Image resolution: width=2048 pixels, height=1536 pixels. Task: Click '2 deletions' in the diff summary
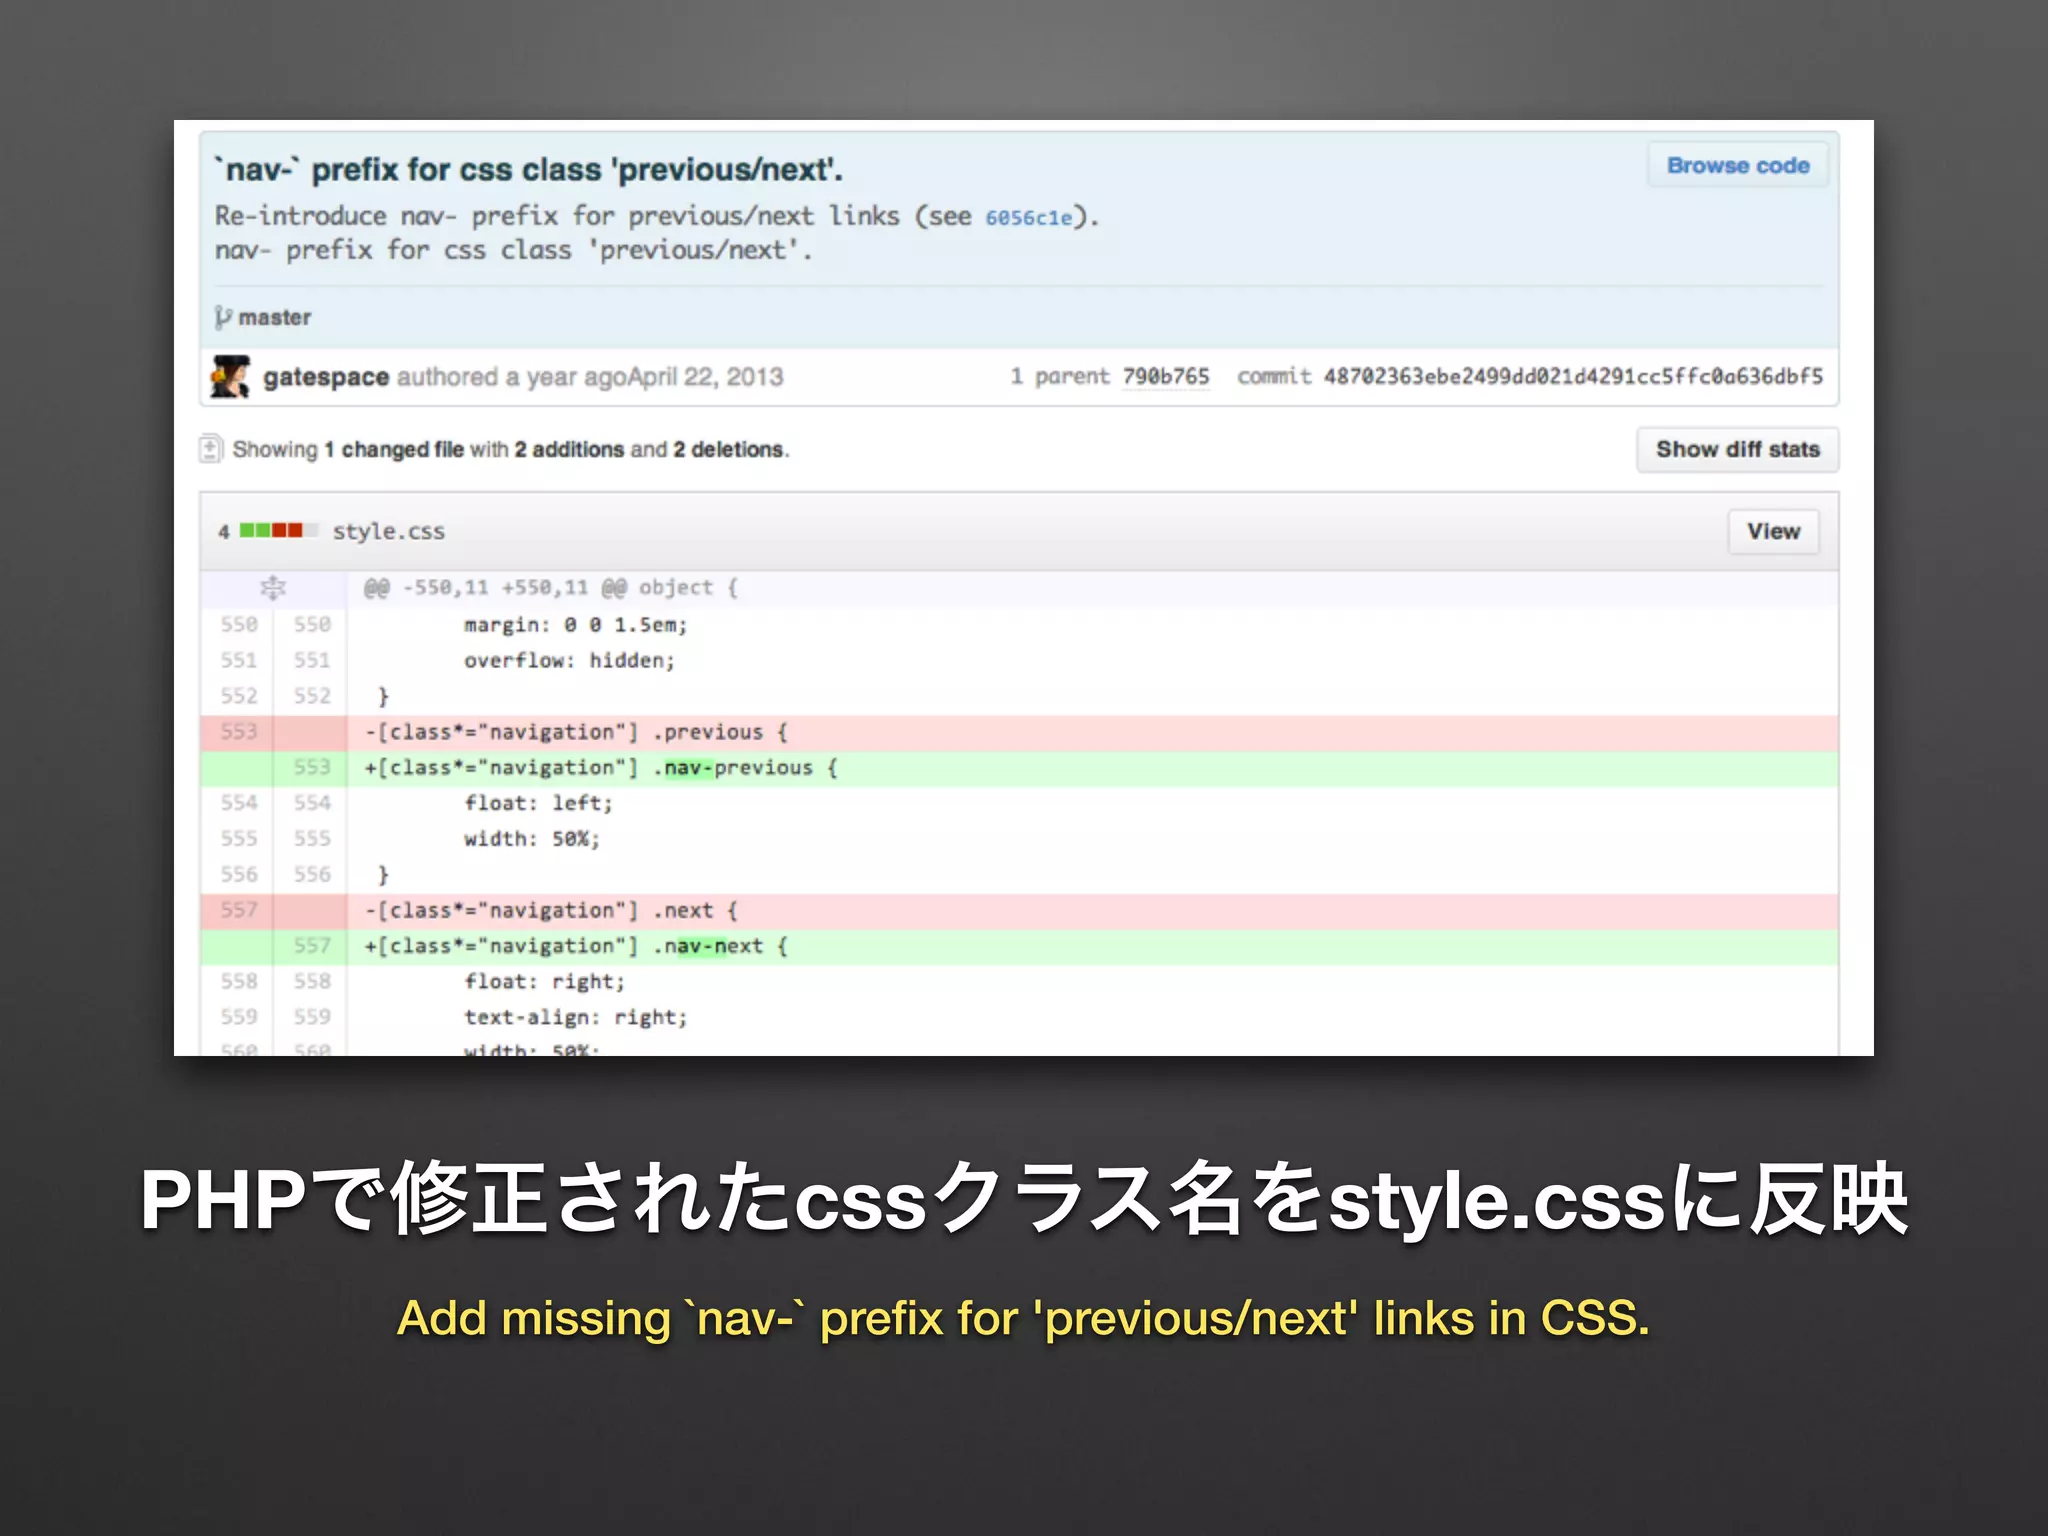pos(729,450)
